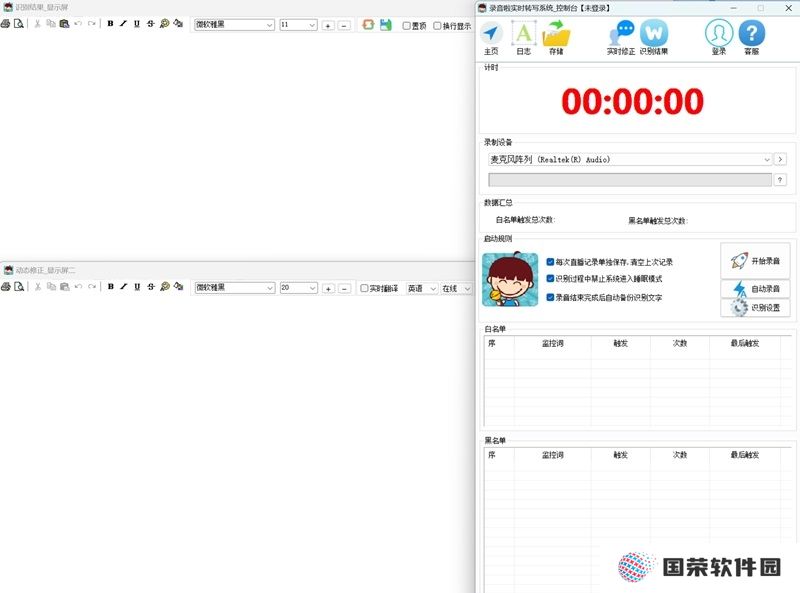Image resolution: width=800 pixels, height=593 pixels.
Task: Click the 开始录音 start recording button
Action: click(x=755, y=261)
